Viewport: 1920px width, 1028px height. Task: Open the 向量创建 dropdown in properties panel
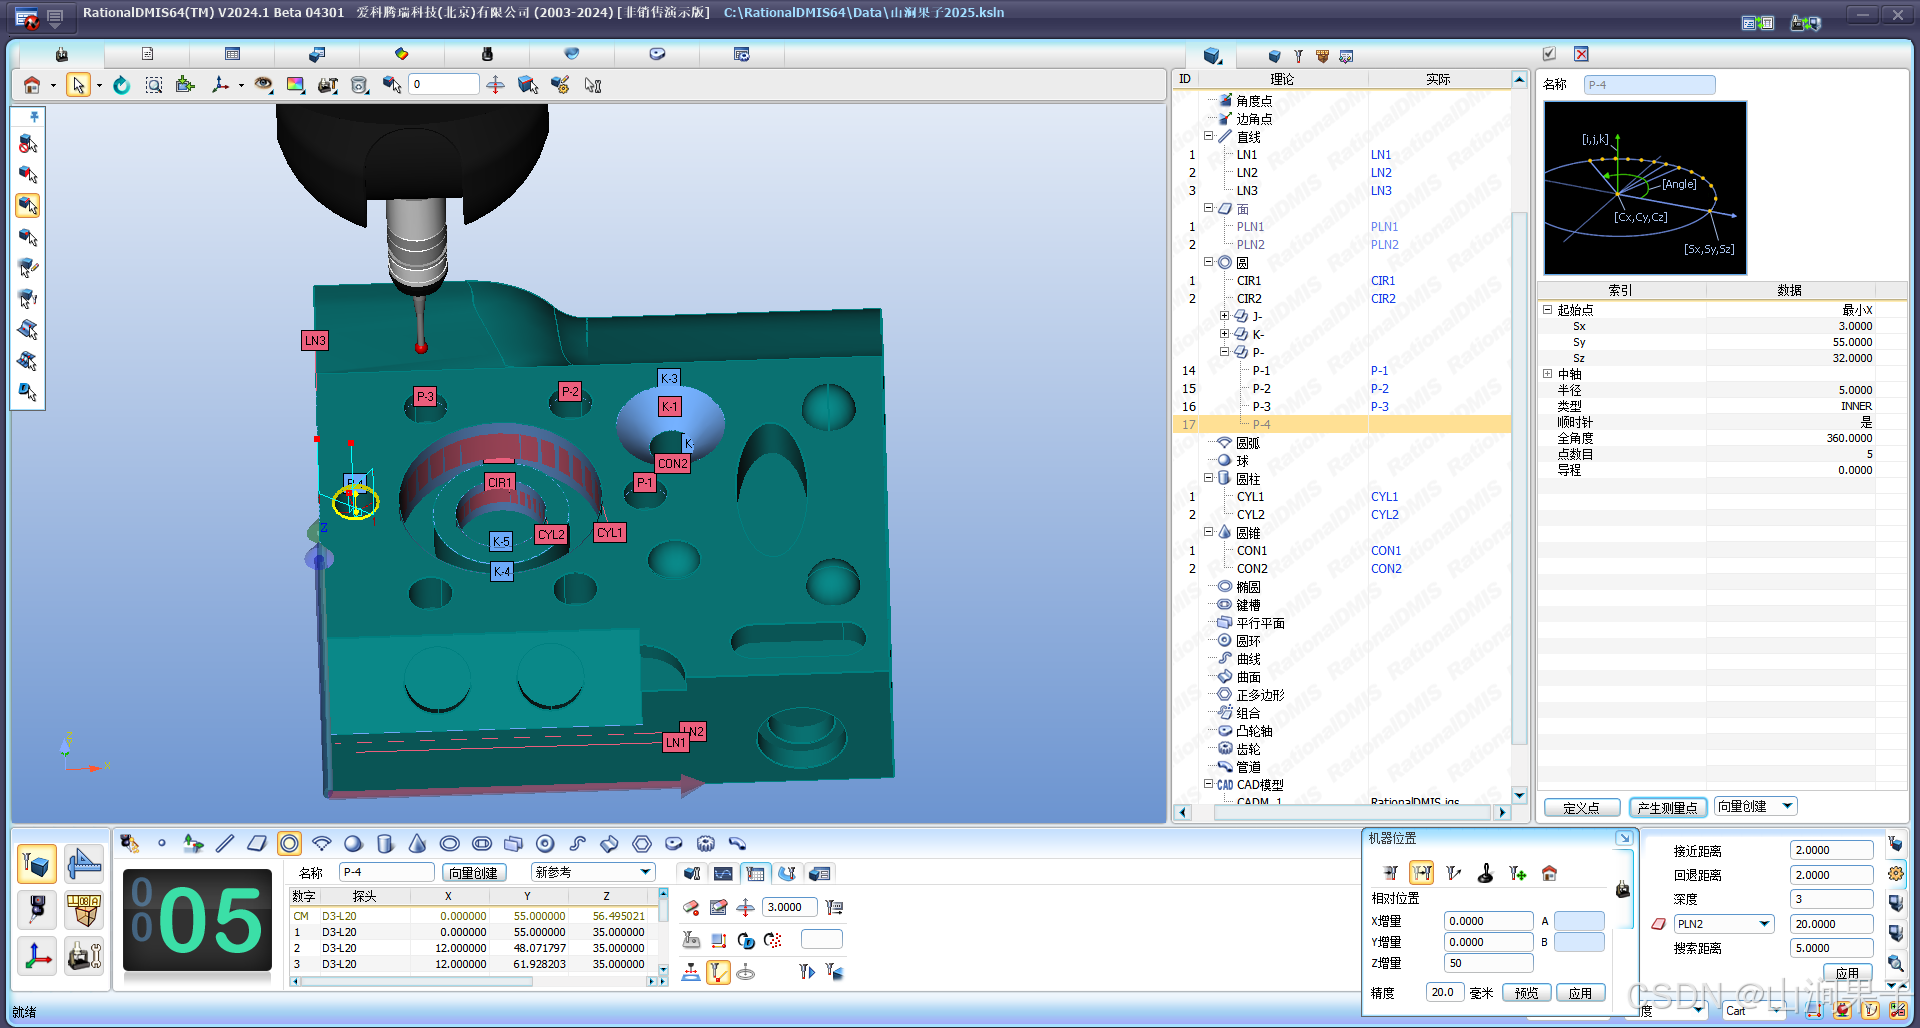click(1787, 806)
